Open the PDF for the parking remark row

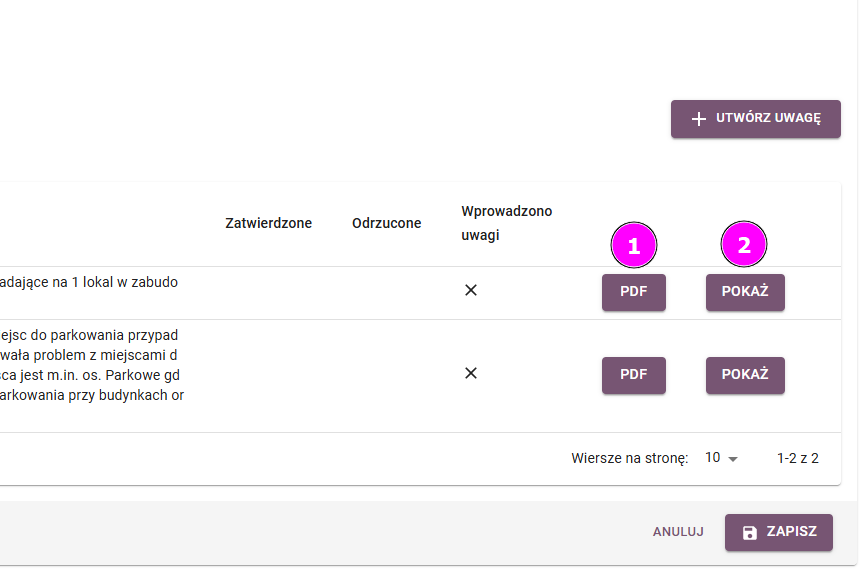(x=633, y=375)
